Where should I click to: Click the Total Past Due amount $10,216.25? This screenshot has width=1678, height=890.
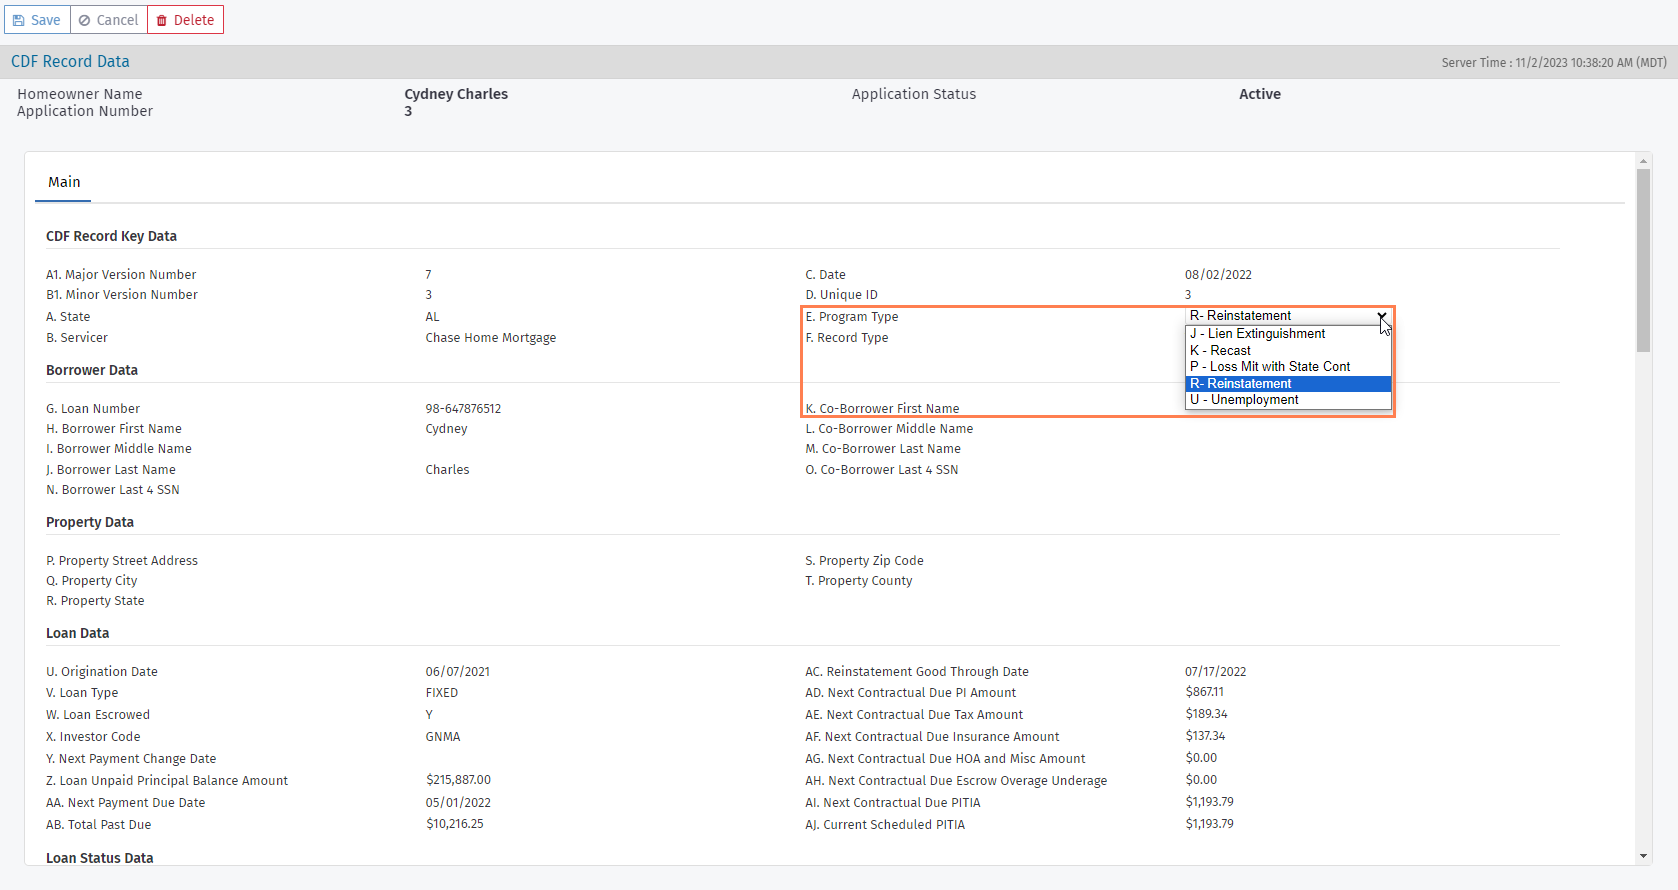tap(454, 824)
